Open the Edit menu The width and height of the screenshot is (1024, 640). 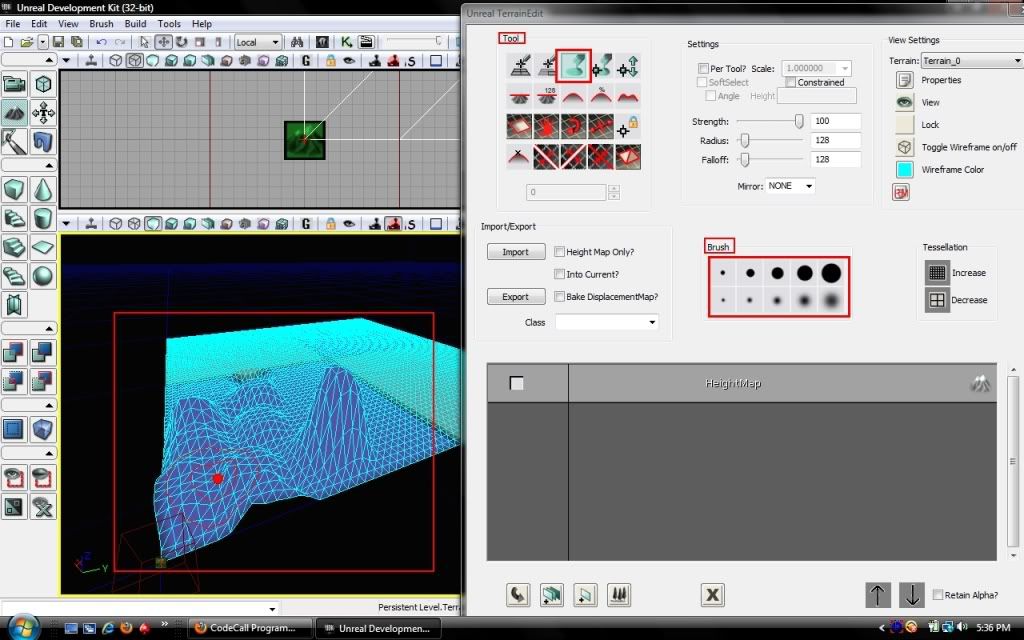pos(39,24)
